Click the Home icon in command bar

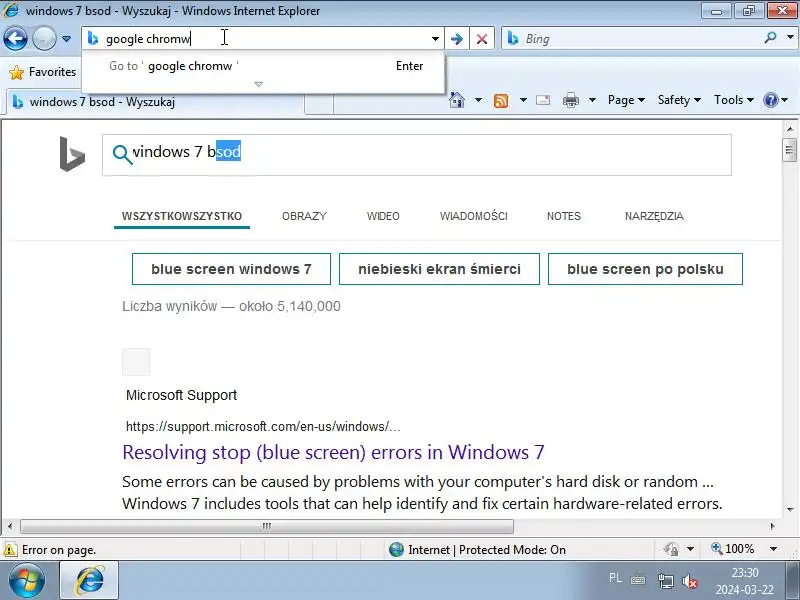tap(457, 100)
